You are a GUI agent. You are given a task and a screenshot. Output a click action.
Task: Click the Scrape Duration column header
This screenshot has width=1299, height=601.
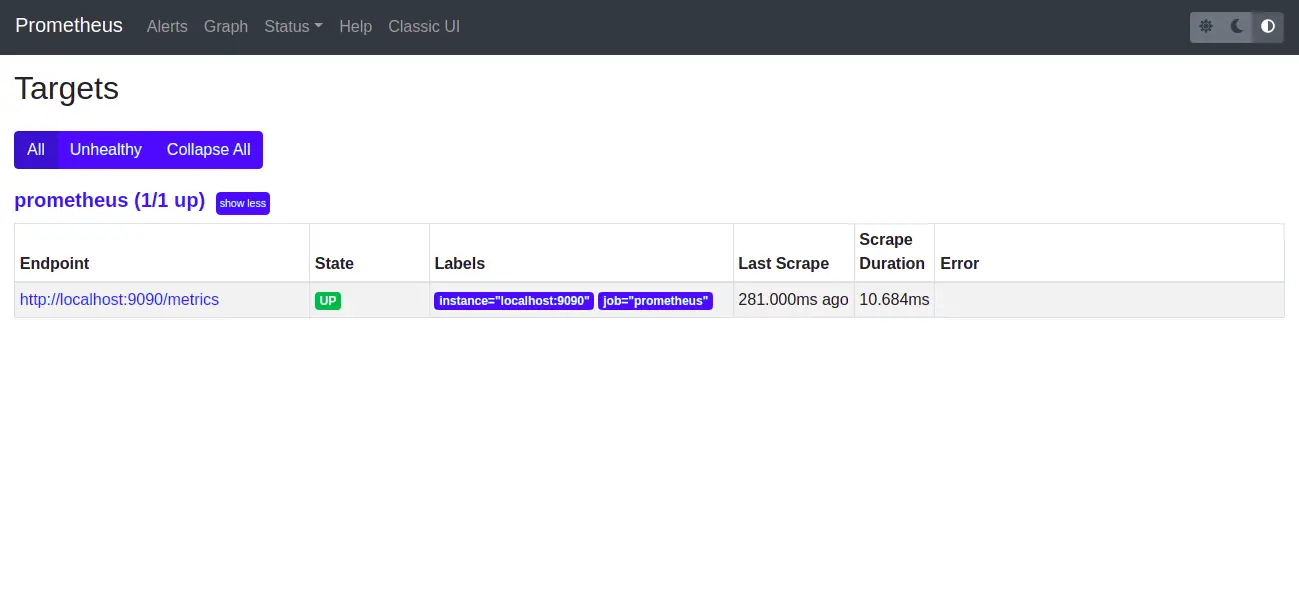[894, 252]
